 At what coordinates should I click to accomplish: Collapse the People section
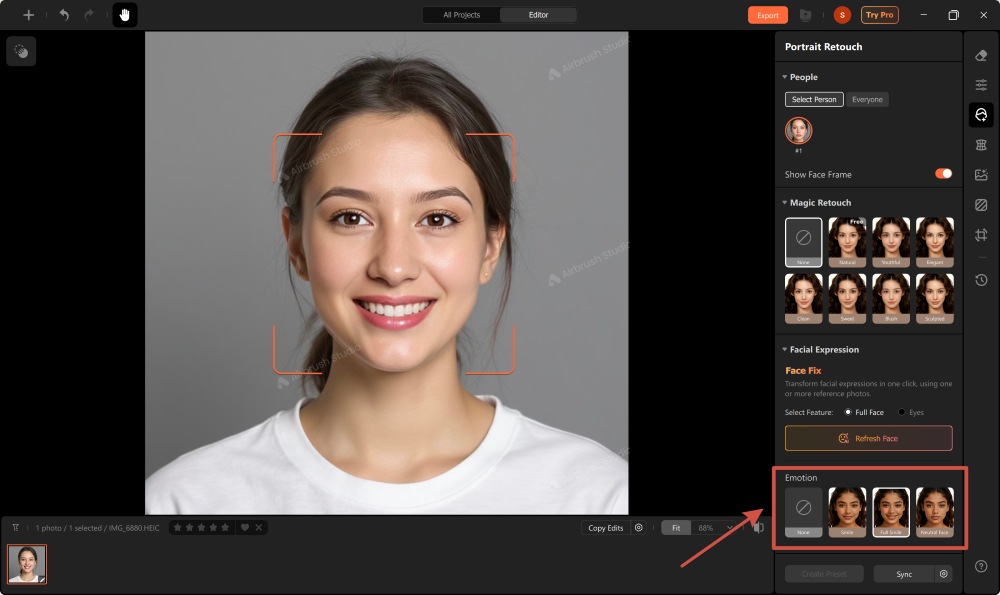784,77
